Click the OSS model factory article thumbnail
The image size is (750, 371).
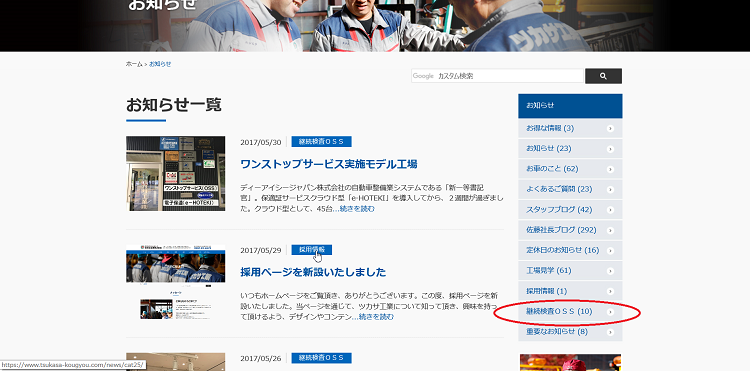coord(176,174)
